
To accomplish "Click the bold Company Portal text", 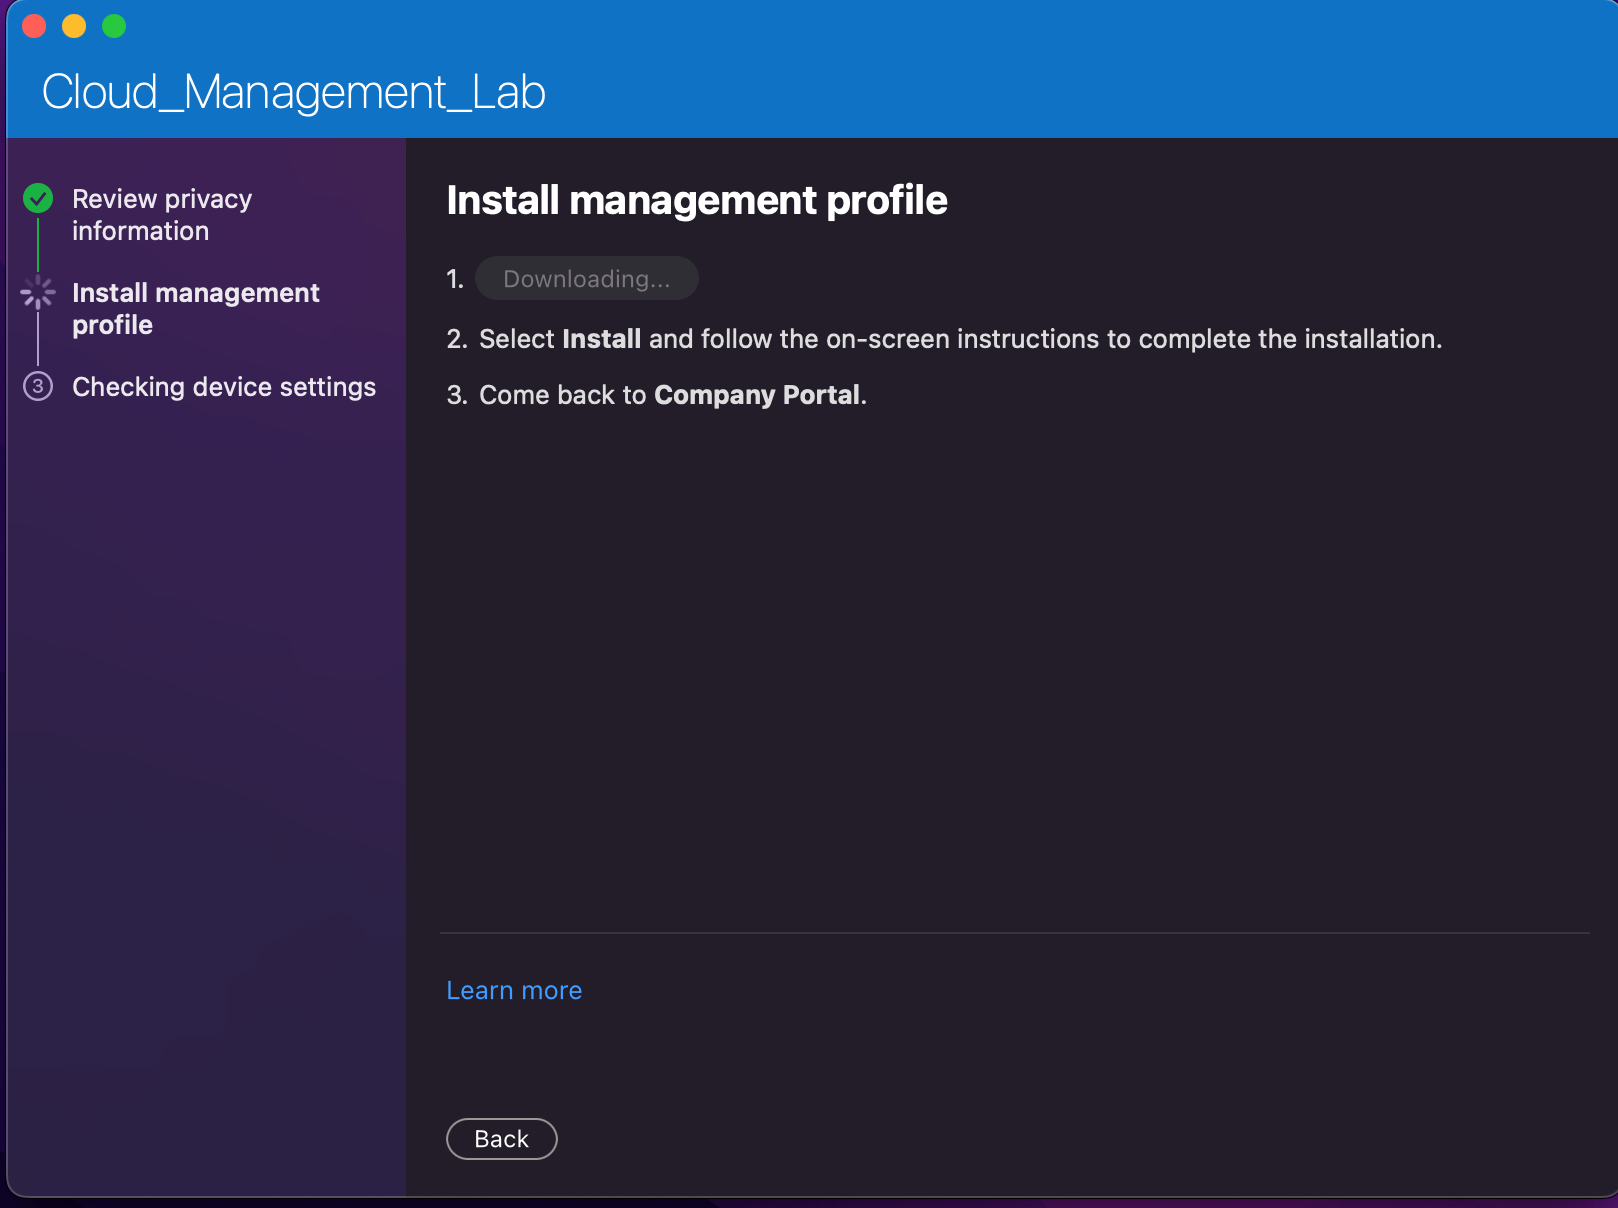I will [756, 395].
